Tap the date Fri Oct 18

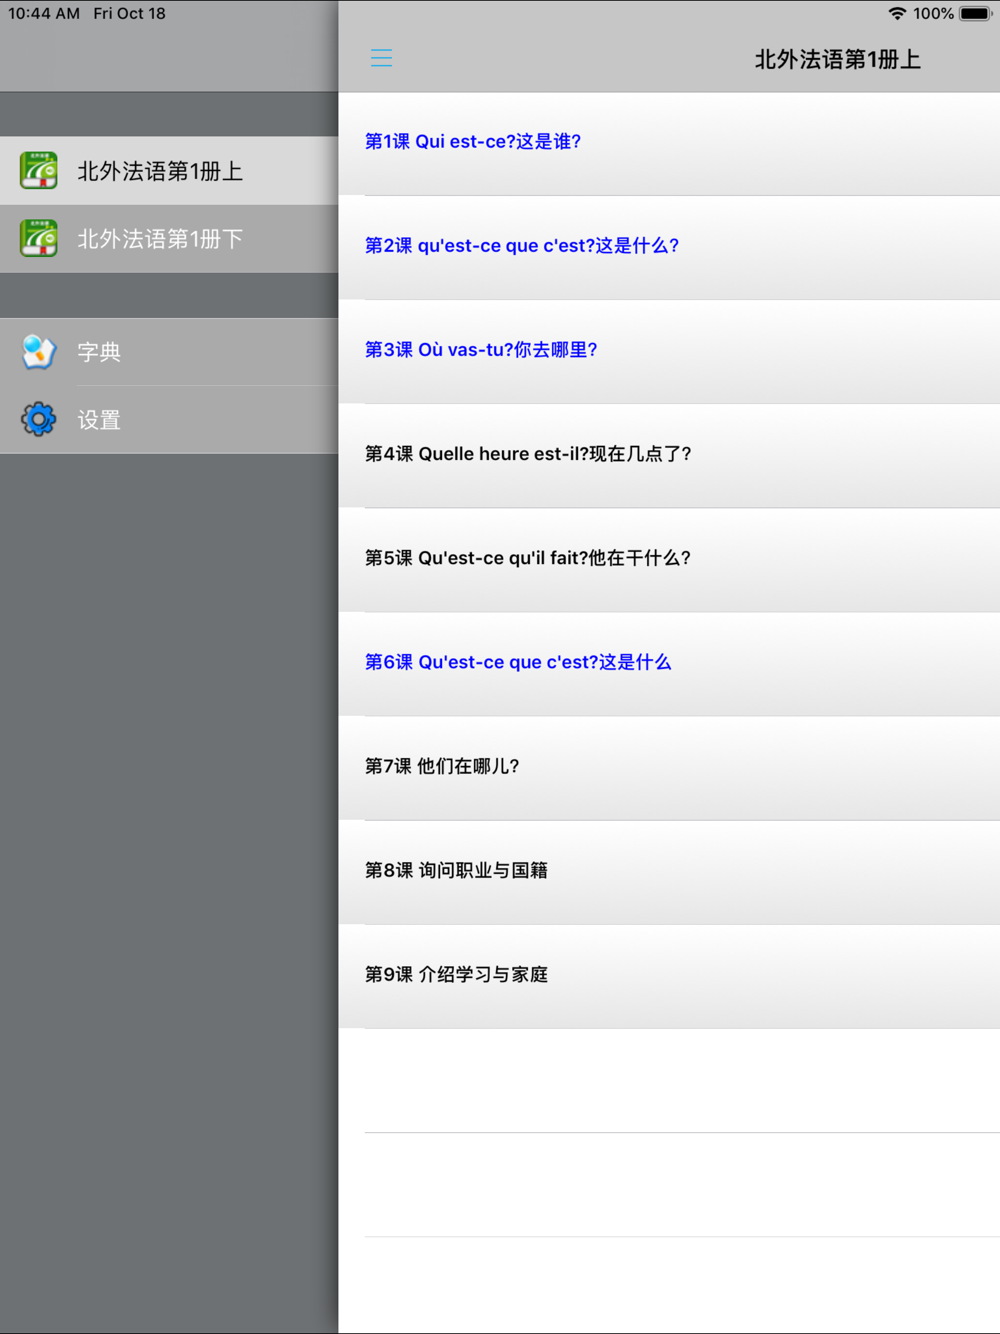pyautogui.click(x=130, y=14)
